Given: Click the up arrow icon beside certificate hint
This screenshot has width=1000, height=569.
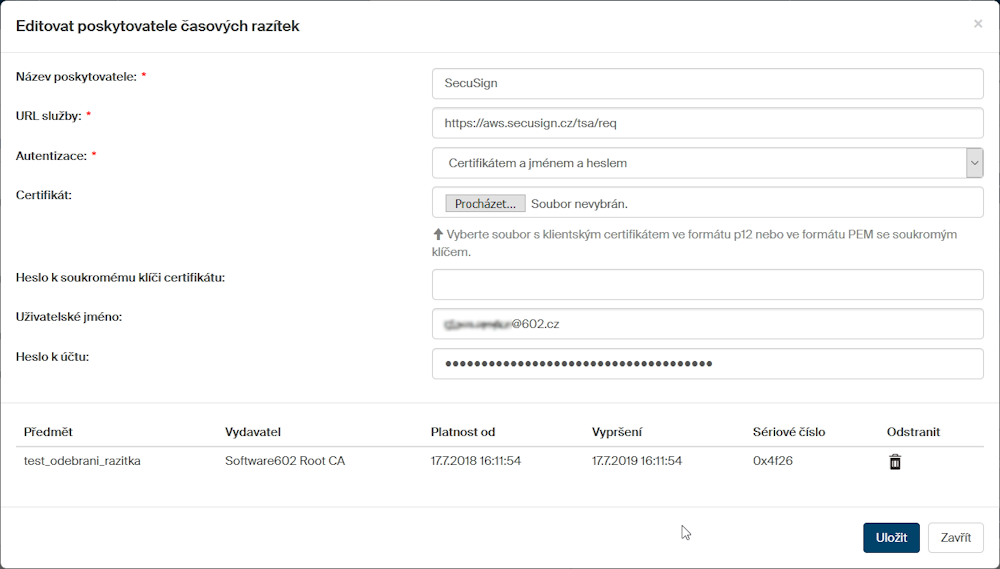Looking at the screenshot, I should [438, 234].
